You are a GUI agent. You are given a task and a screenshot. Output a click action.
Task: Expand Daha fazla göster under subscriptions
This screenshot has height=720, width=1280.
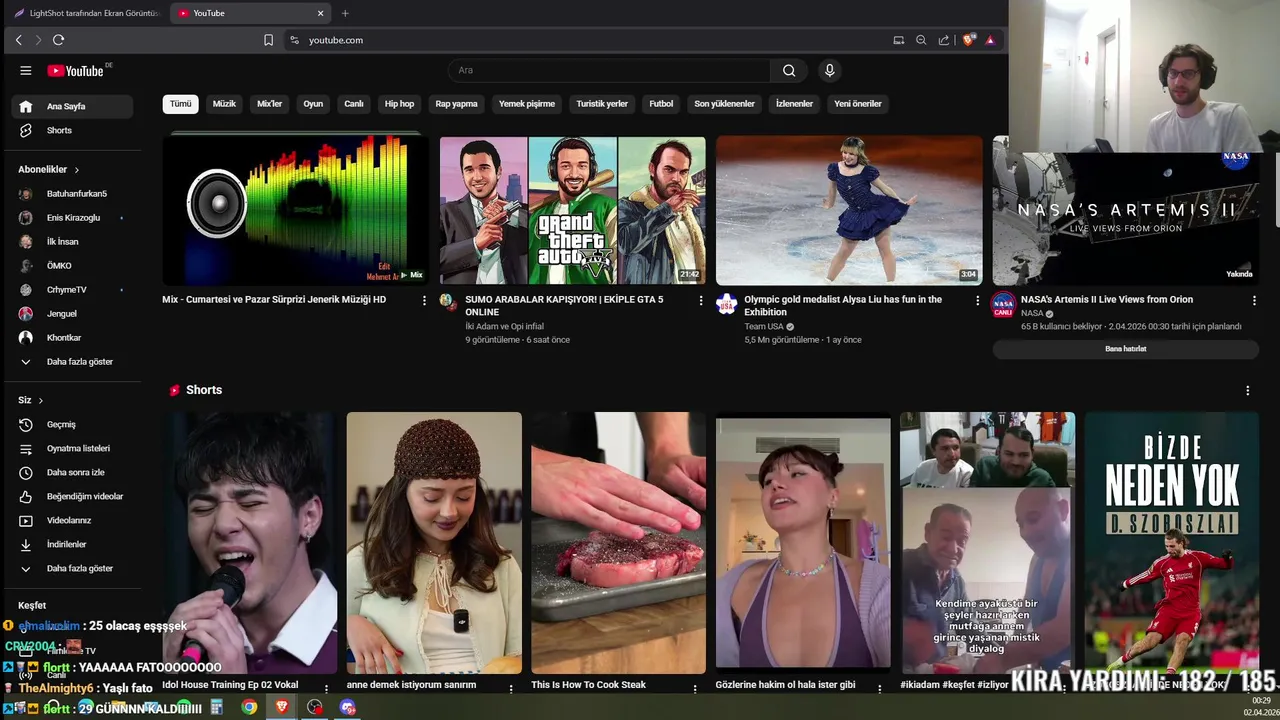74,361
